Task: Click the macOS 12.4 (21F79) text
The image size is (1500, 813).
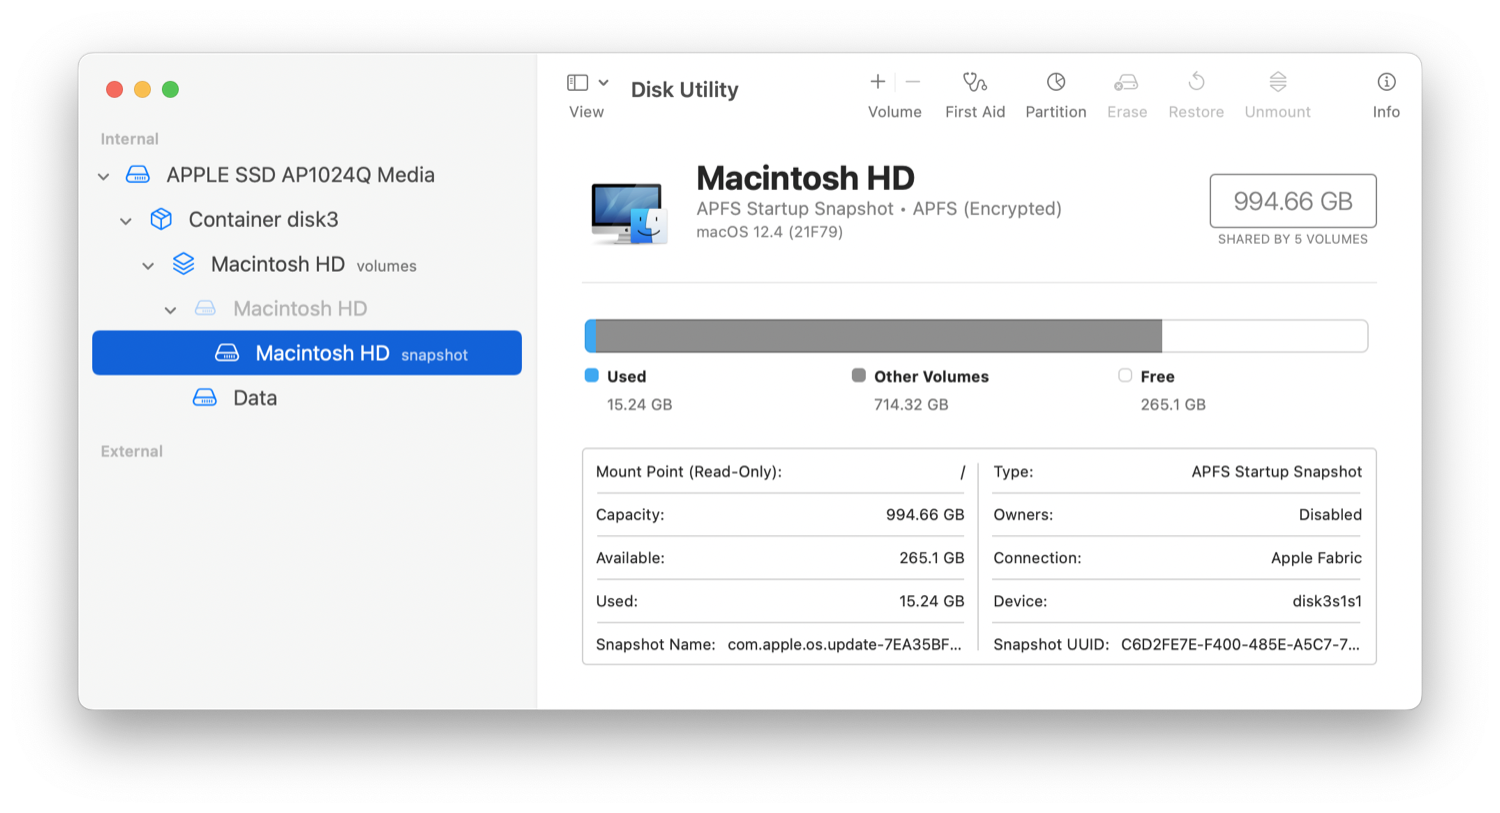Action: pos(769,232)
